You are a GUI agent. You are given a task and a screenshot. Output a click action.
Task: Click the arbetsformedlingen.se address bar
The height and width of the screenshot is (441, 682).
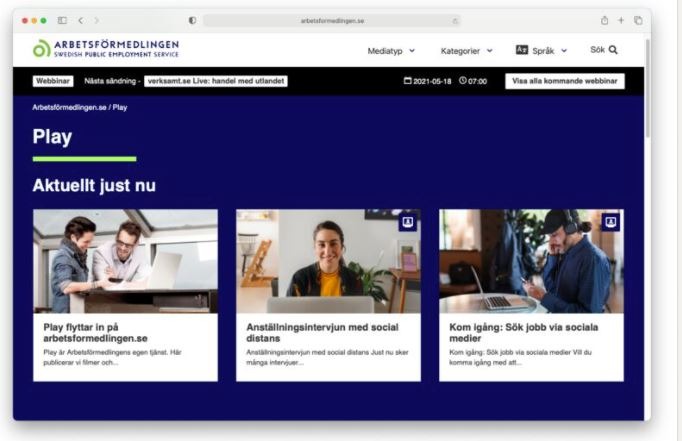327,20
